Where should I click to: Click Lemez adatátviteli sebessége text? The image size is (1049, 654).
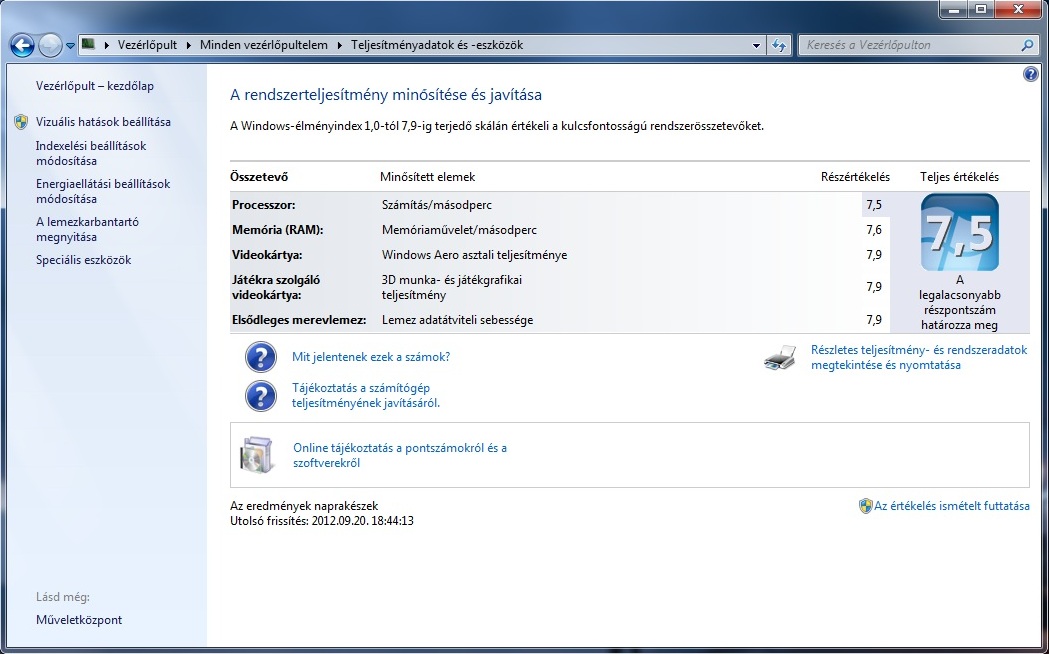pos(458,320)
